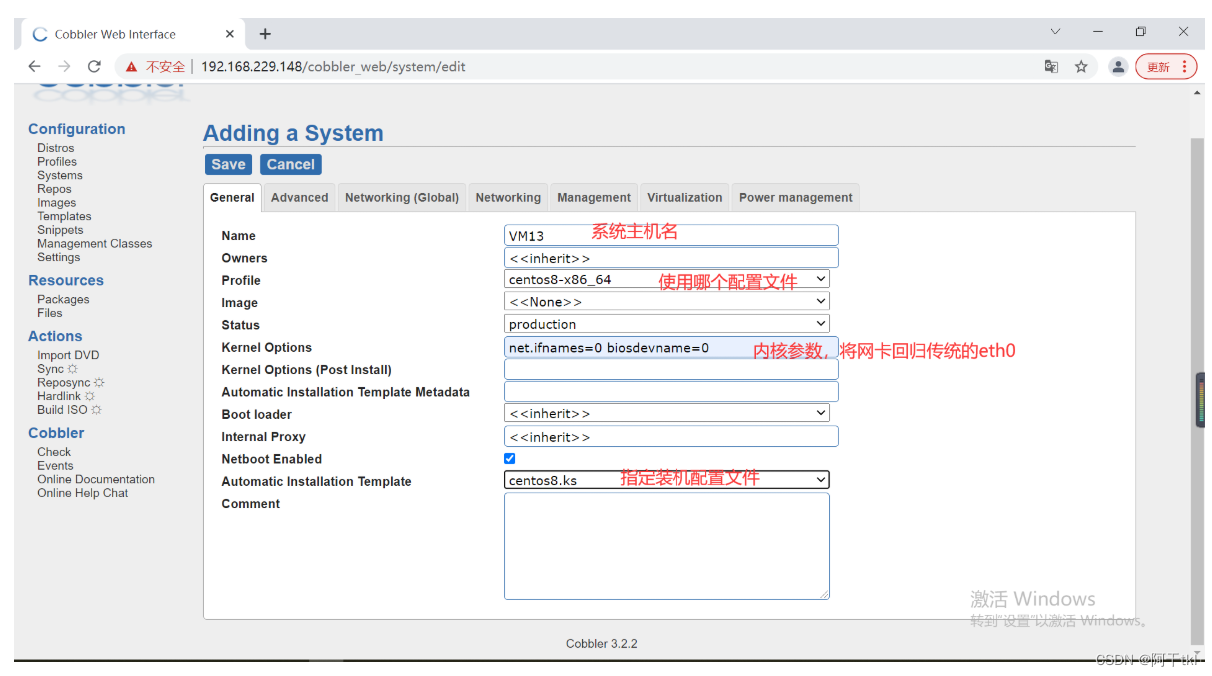Open the Distros link
The height and width of the screenshot is (676, 1212).
point(56,148)
